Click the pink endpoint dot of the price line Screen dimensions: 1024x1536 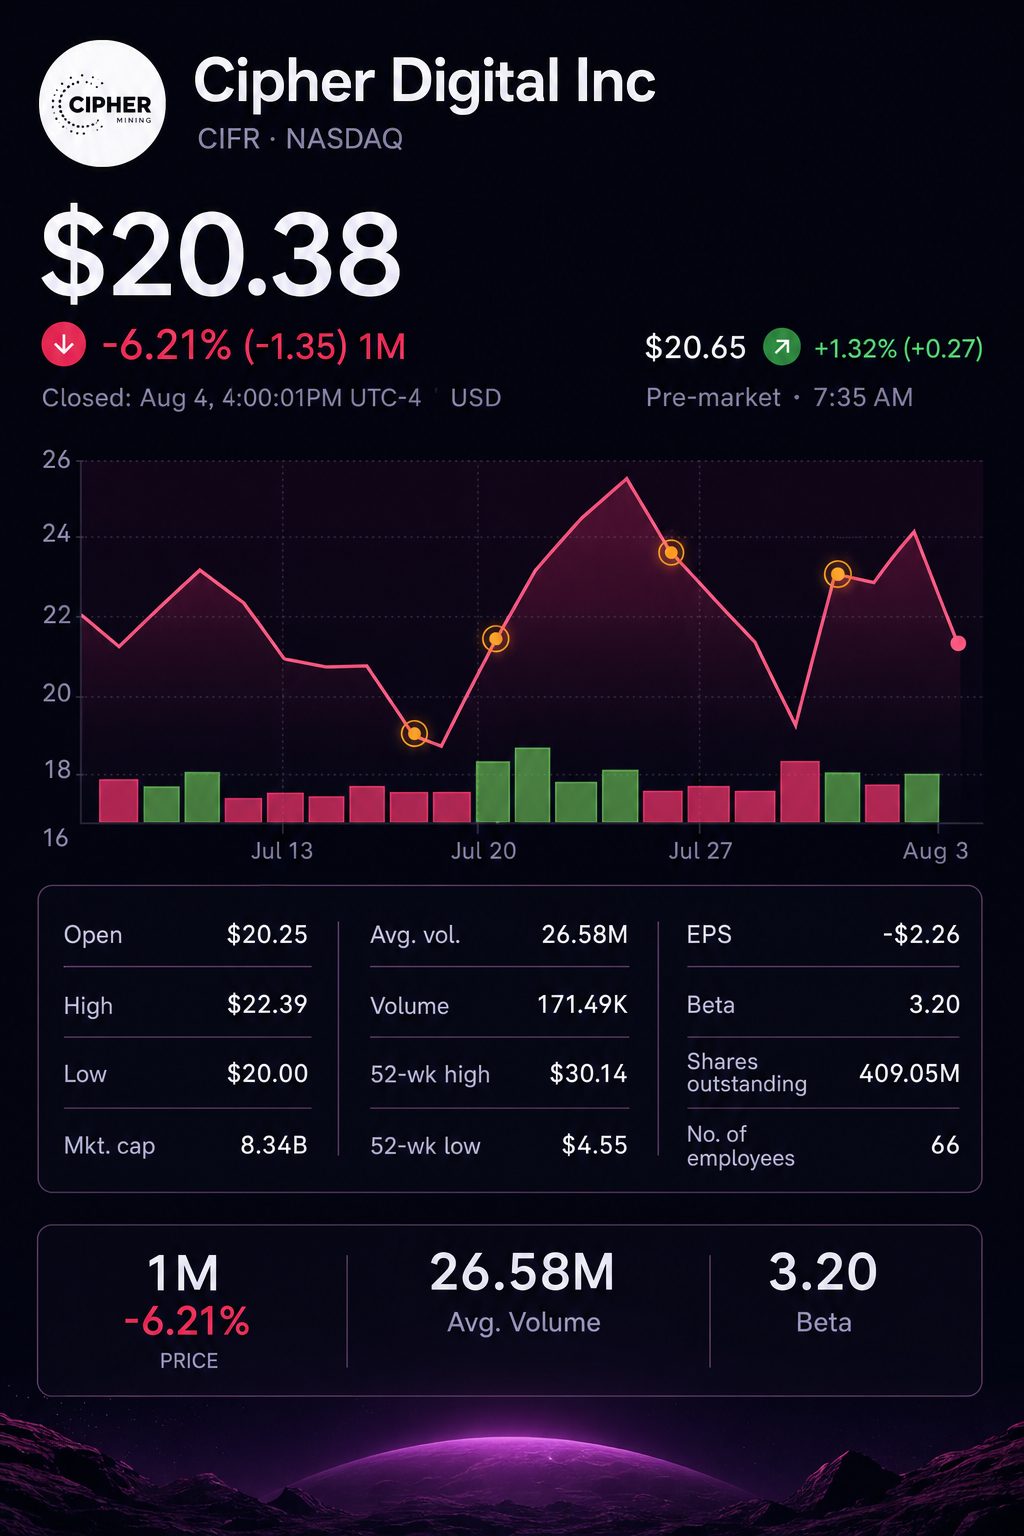(958, 643)
